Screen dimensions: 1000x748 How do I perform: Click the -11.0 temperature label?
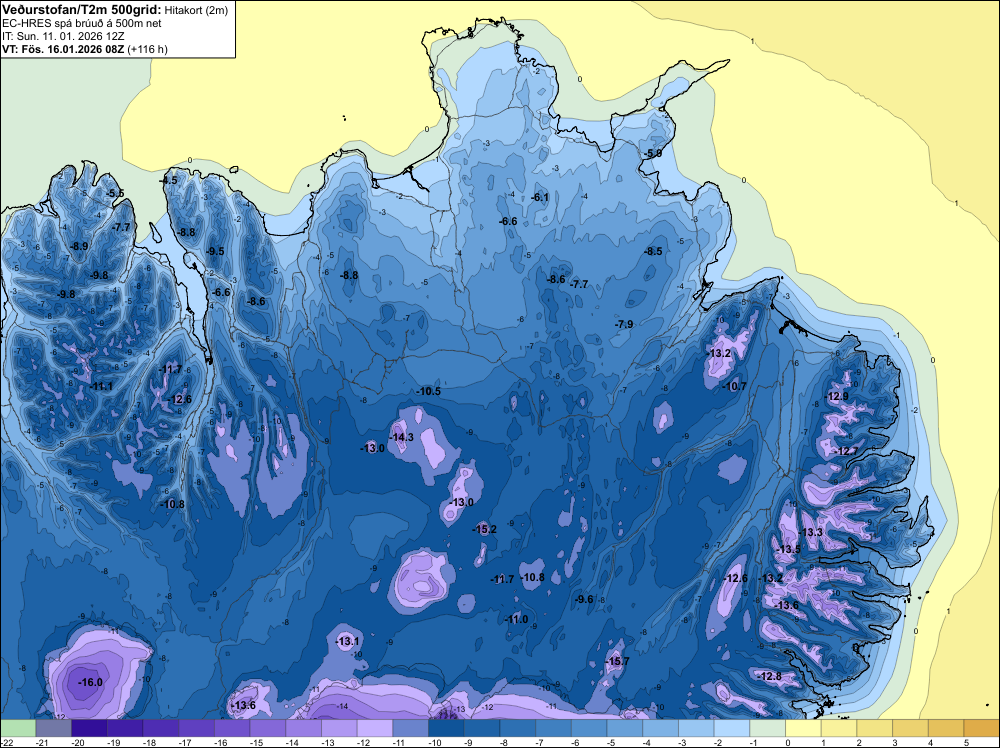pos(516,619)
